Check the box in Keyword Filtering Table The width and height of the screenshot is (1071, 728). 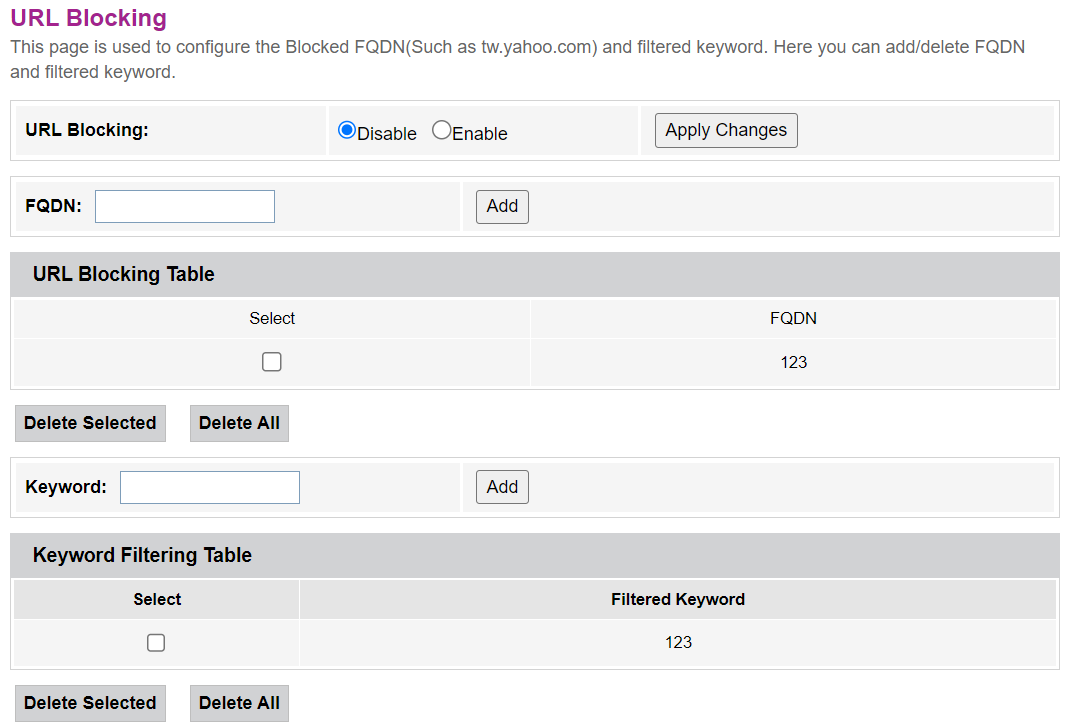156,643
